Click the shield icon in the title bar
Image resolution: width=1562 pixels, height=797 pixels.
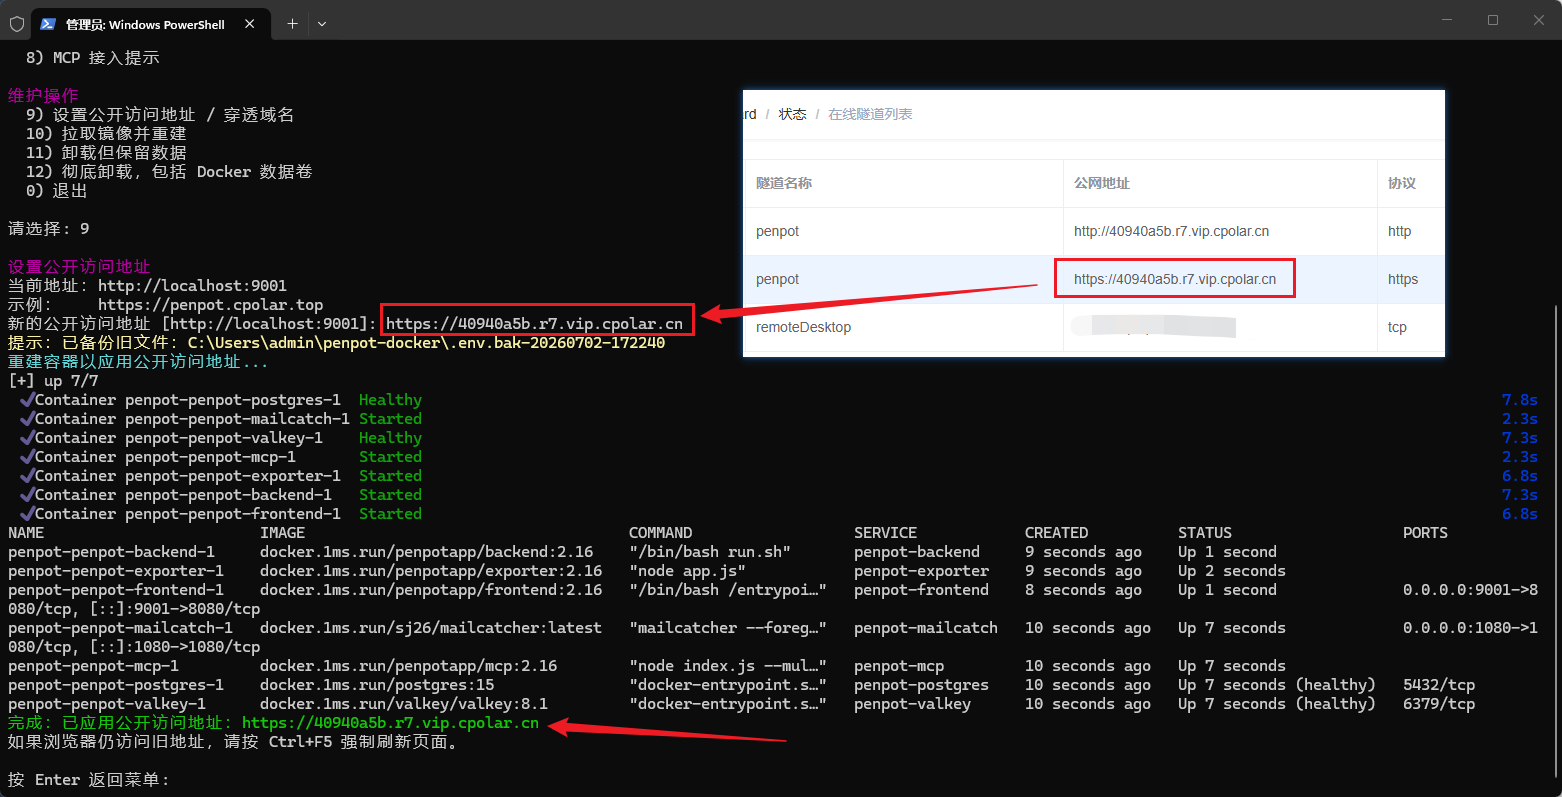16,23
